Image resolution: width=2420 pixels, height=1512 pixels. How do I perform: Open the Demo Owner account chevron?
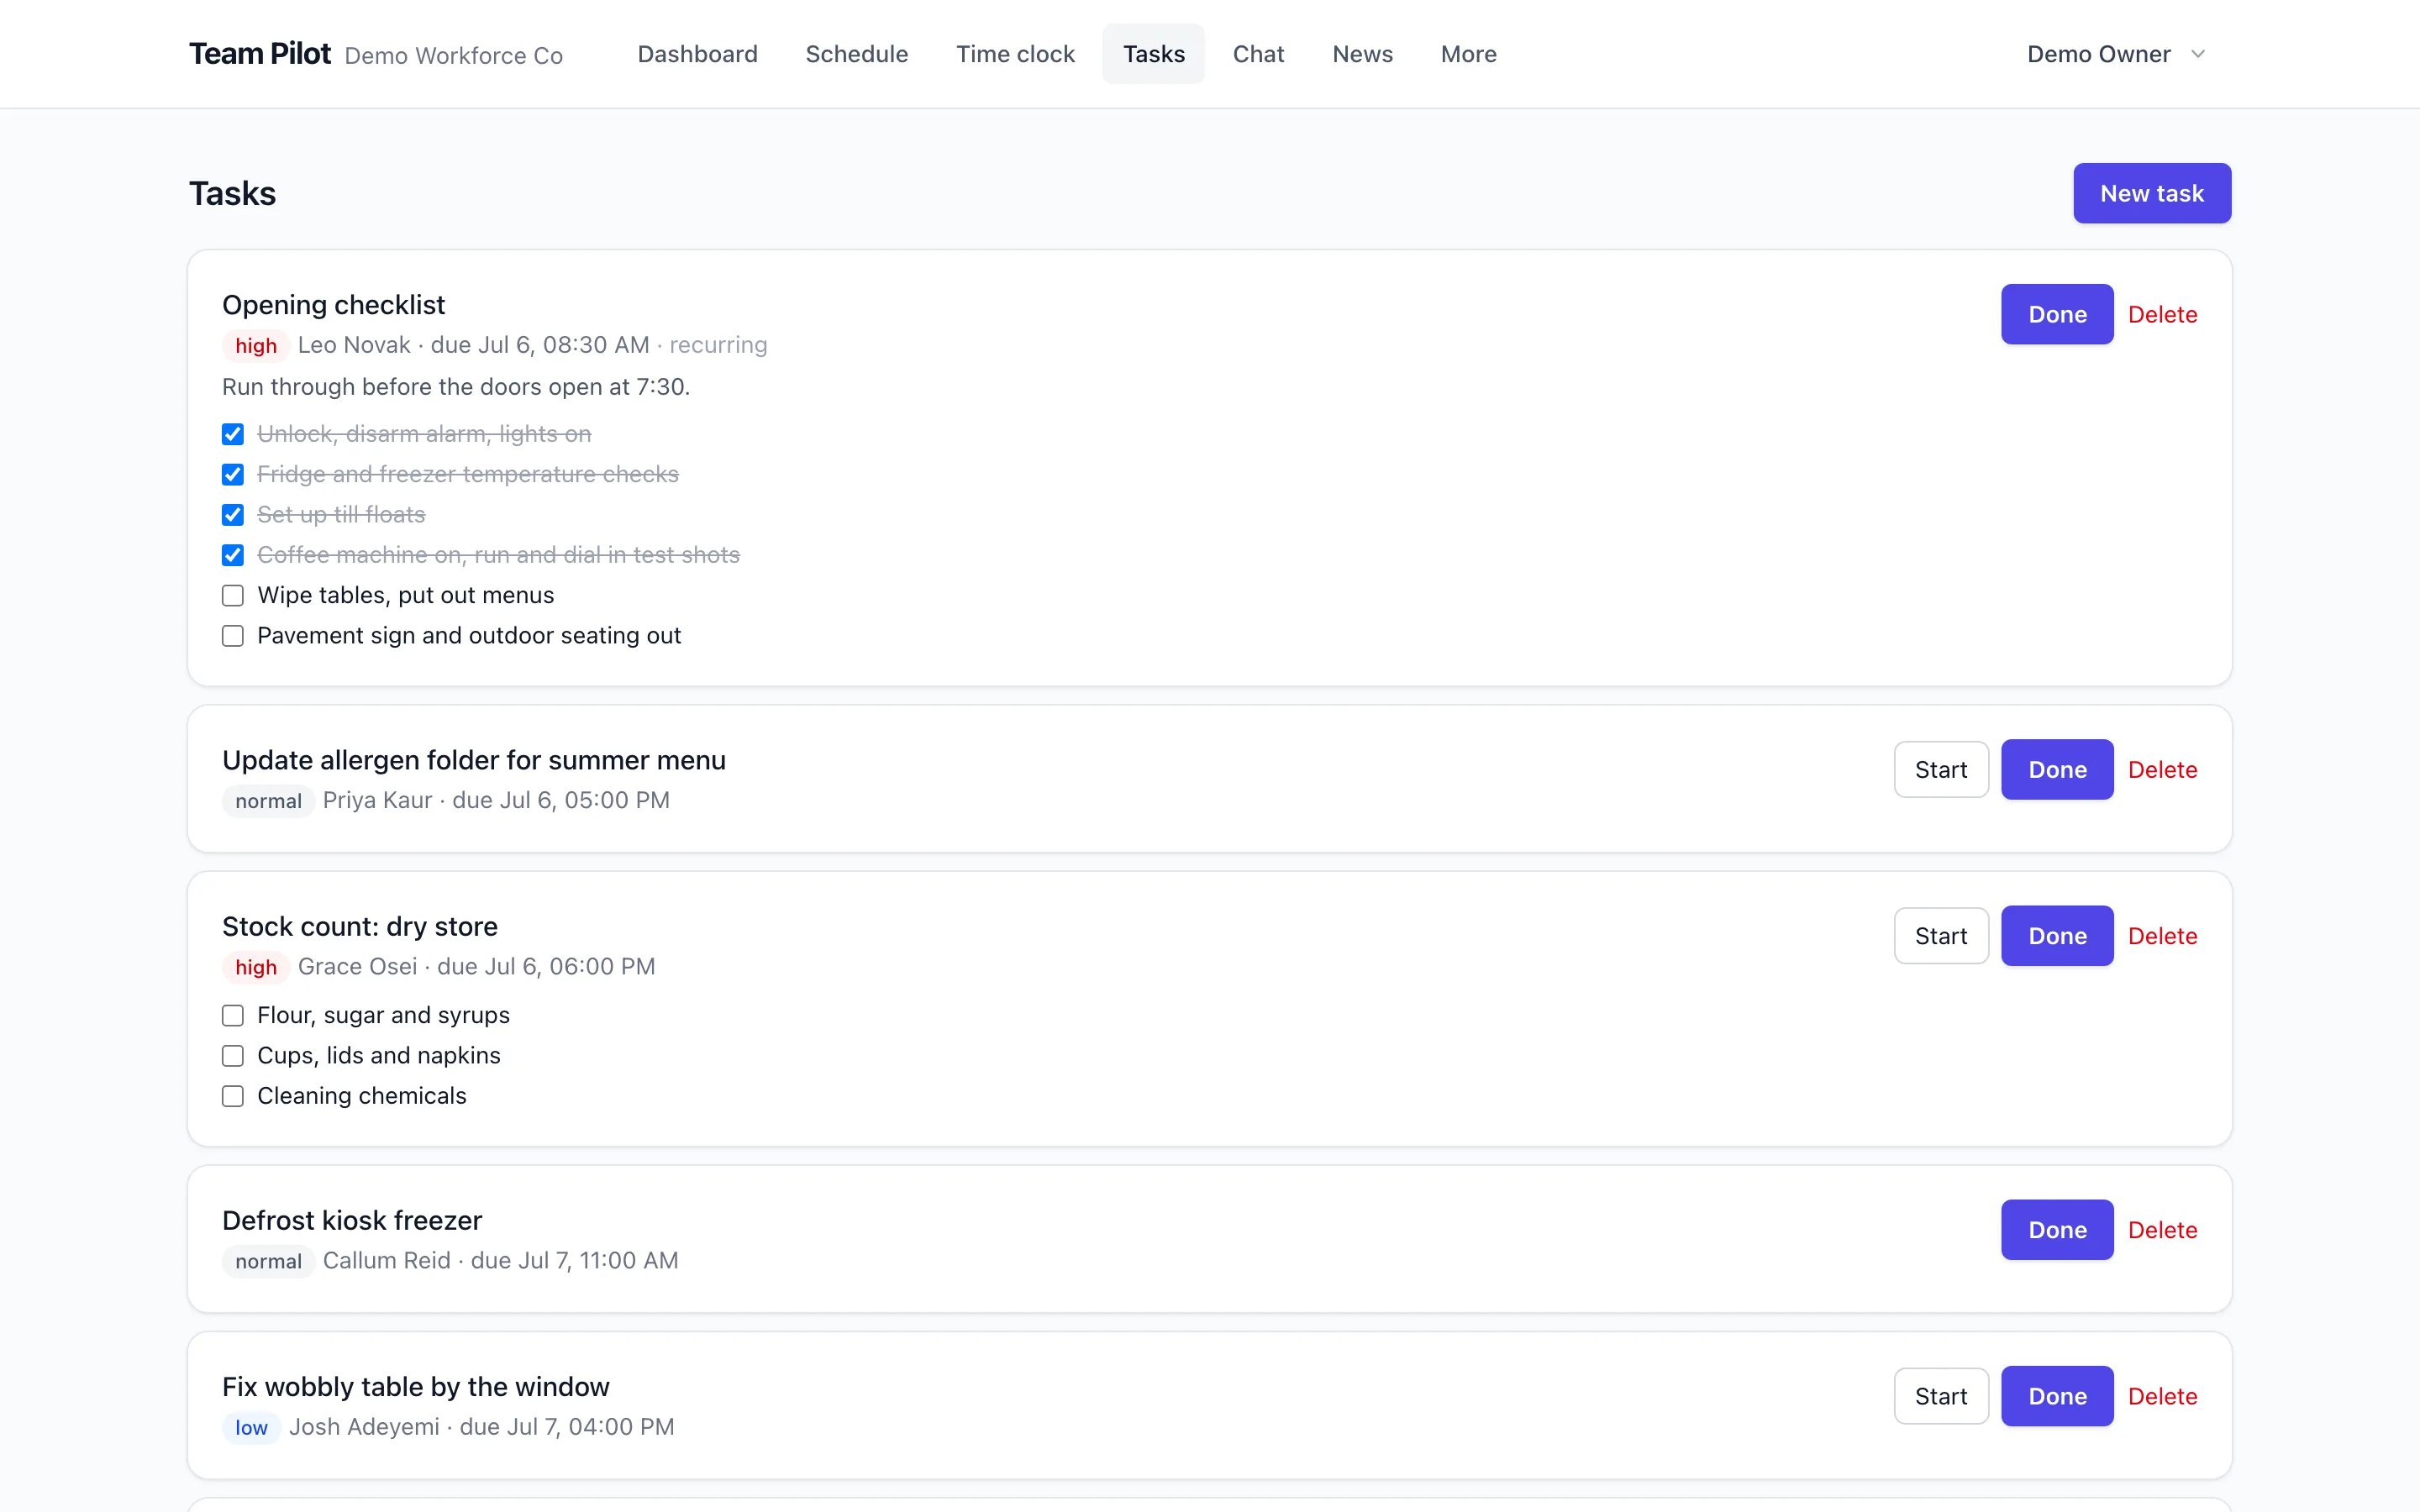click(x=2198, y=54)
